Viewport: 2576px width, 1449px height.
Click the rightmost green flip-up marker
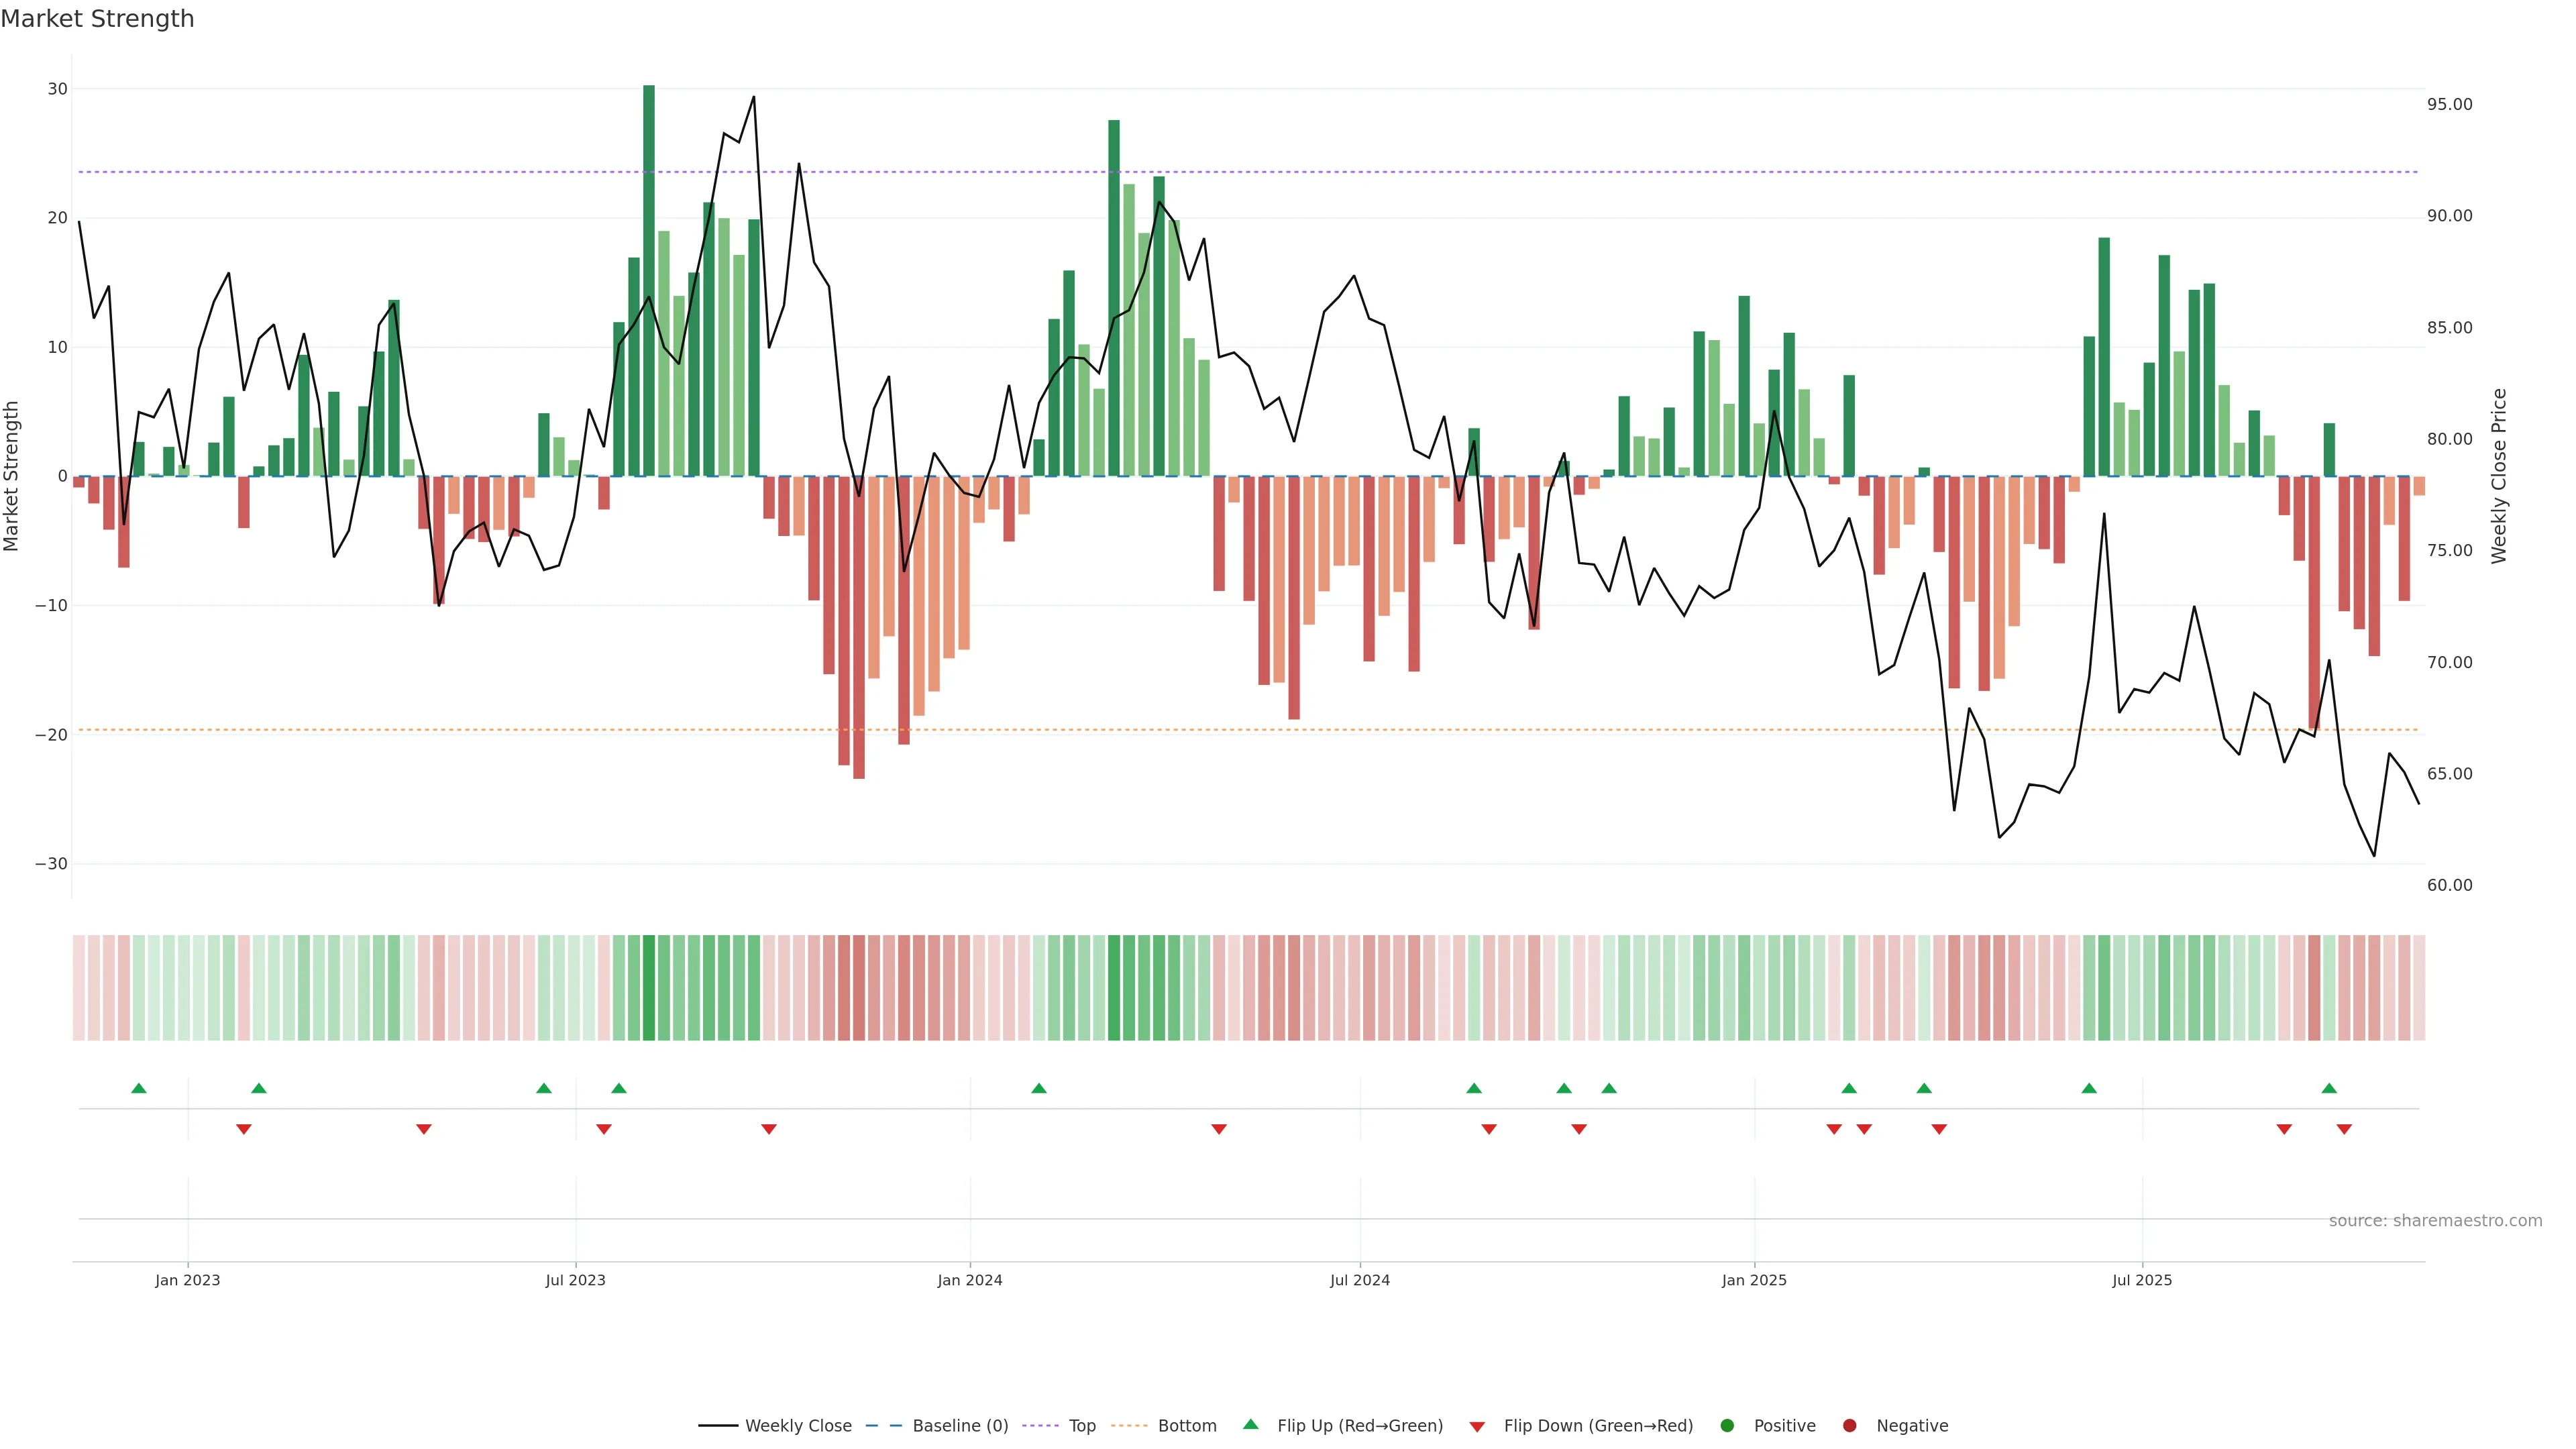coord(2329,1088)
